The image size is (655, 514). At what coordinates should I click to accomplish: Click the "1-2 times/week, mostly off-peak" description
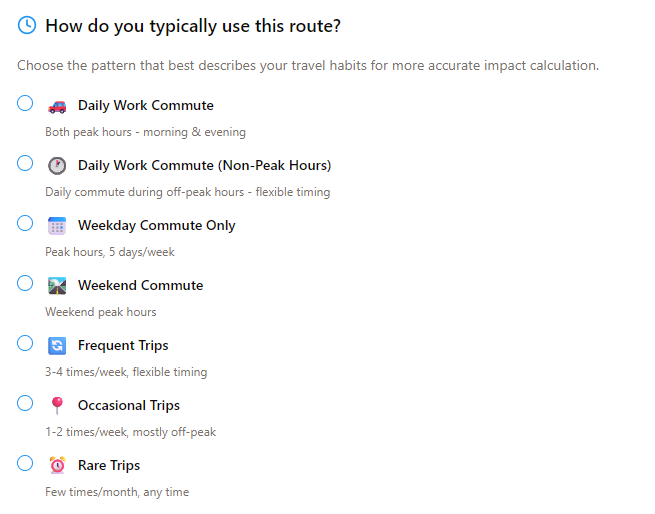[130, 432]
